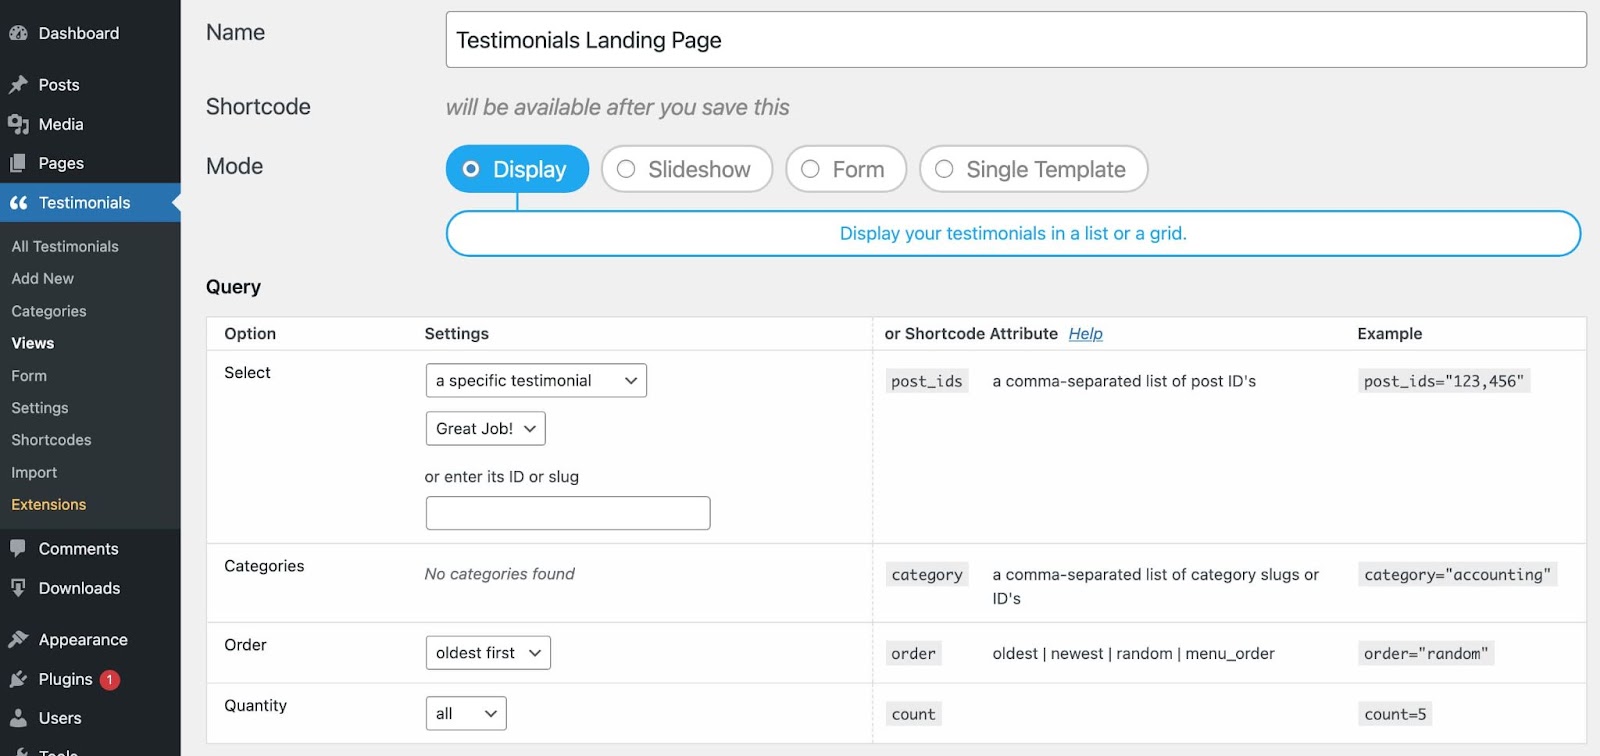Viewport: 1600px width, 756px height.
Task: Click the Posts pushpin icon
Action: click(18, 85)
